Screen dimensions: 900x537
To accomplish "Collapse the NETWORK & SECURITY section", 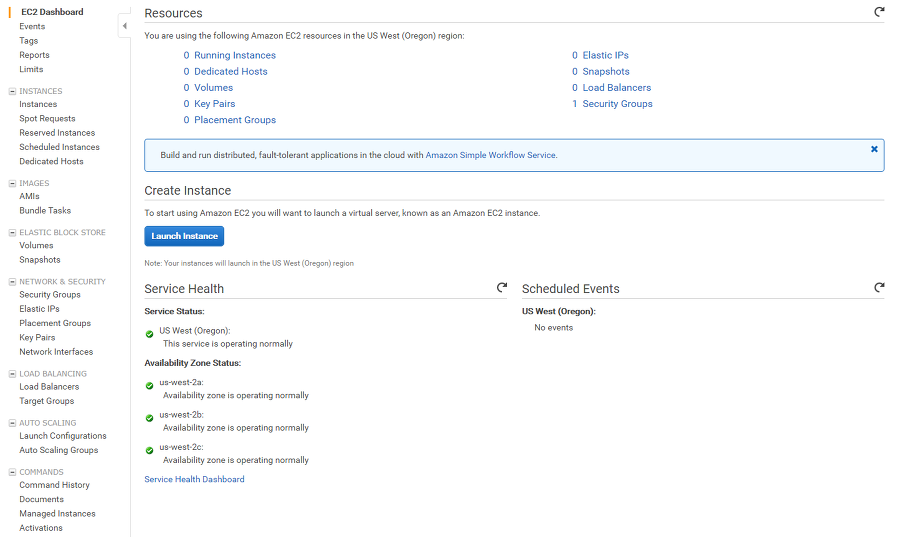I will [12, 282].
